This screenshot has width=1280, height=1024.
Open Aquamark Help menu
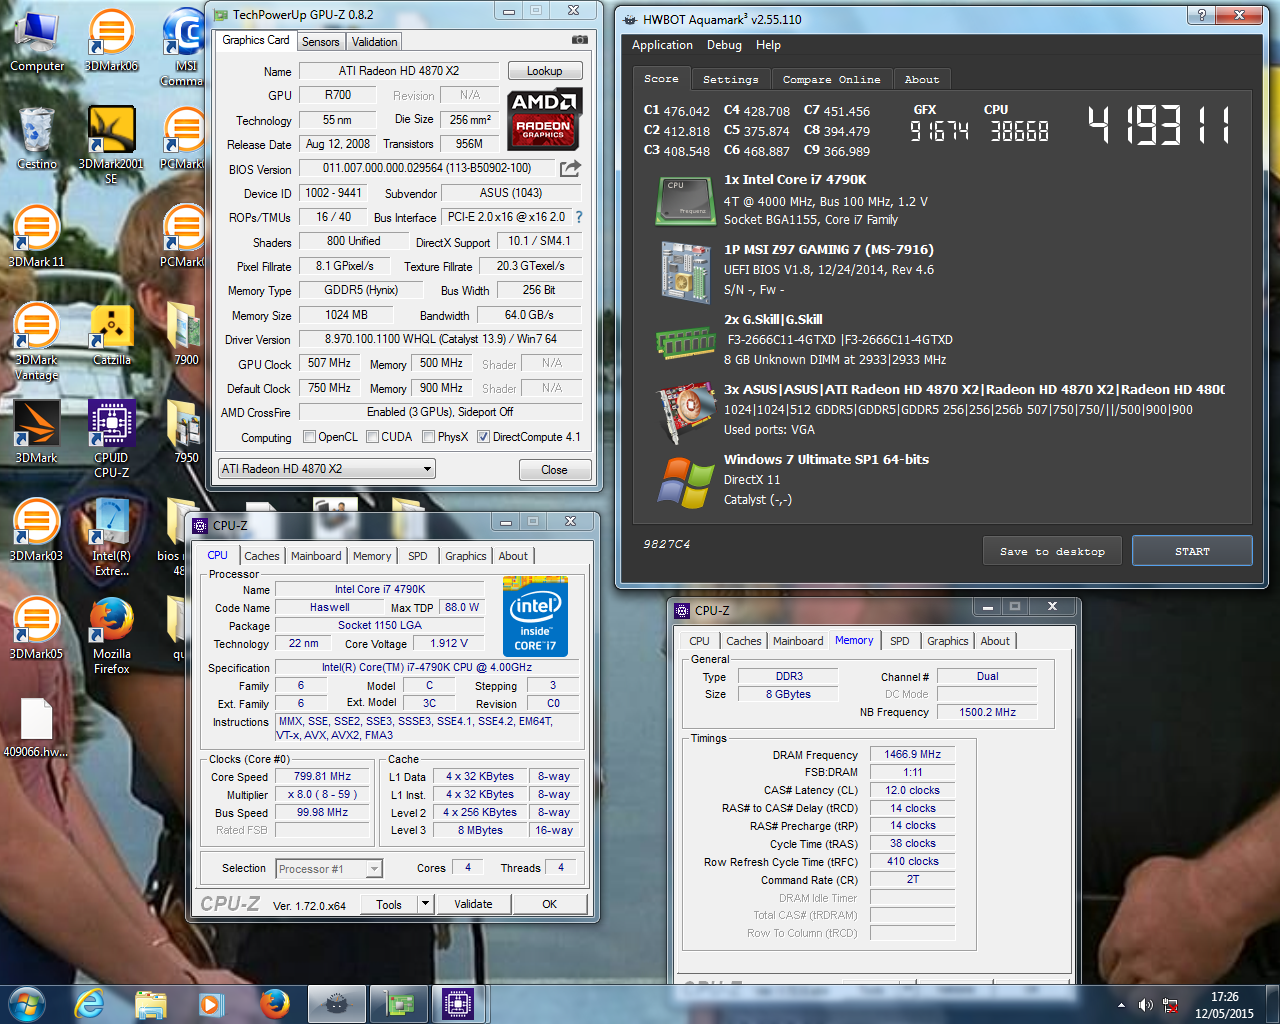click(x=768, y=45)
